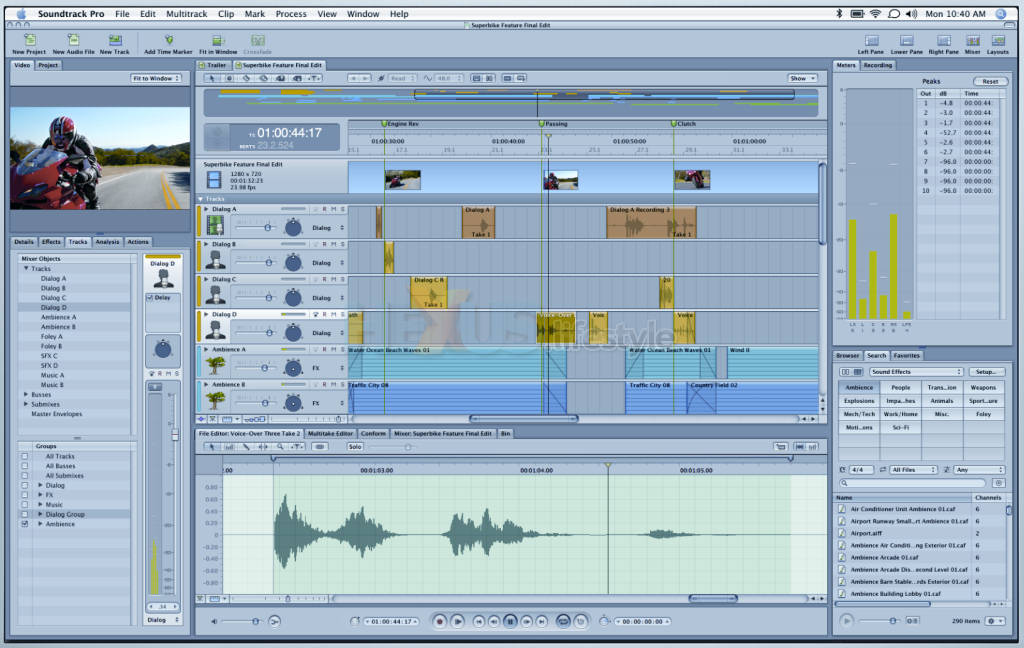Open the Sound Effects dropdown
The width and height of the screenshot is (1024, 648).
pyautogui.click(x=916, y=372)
